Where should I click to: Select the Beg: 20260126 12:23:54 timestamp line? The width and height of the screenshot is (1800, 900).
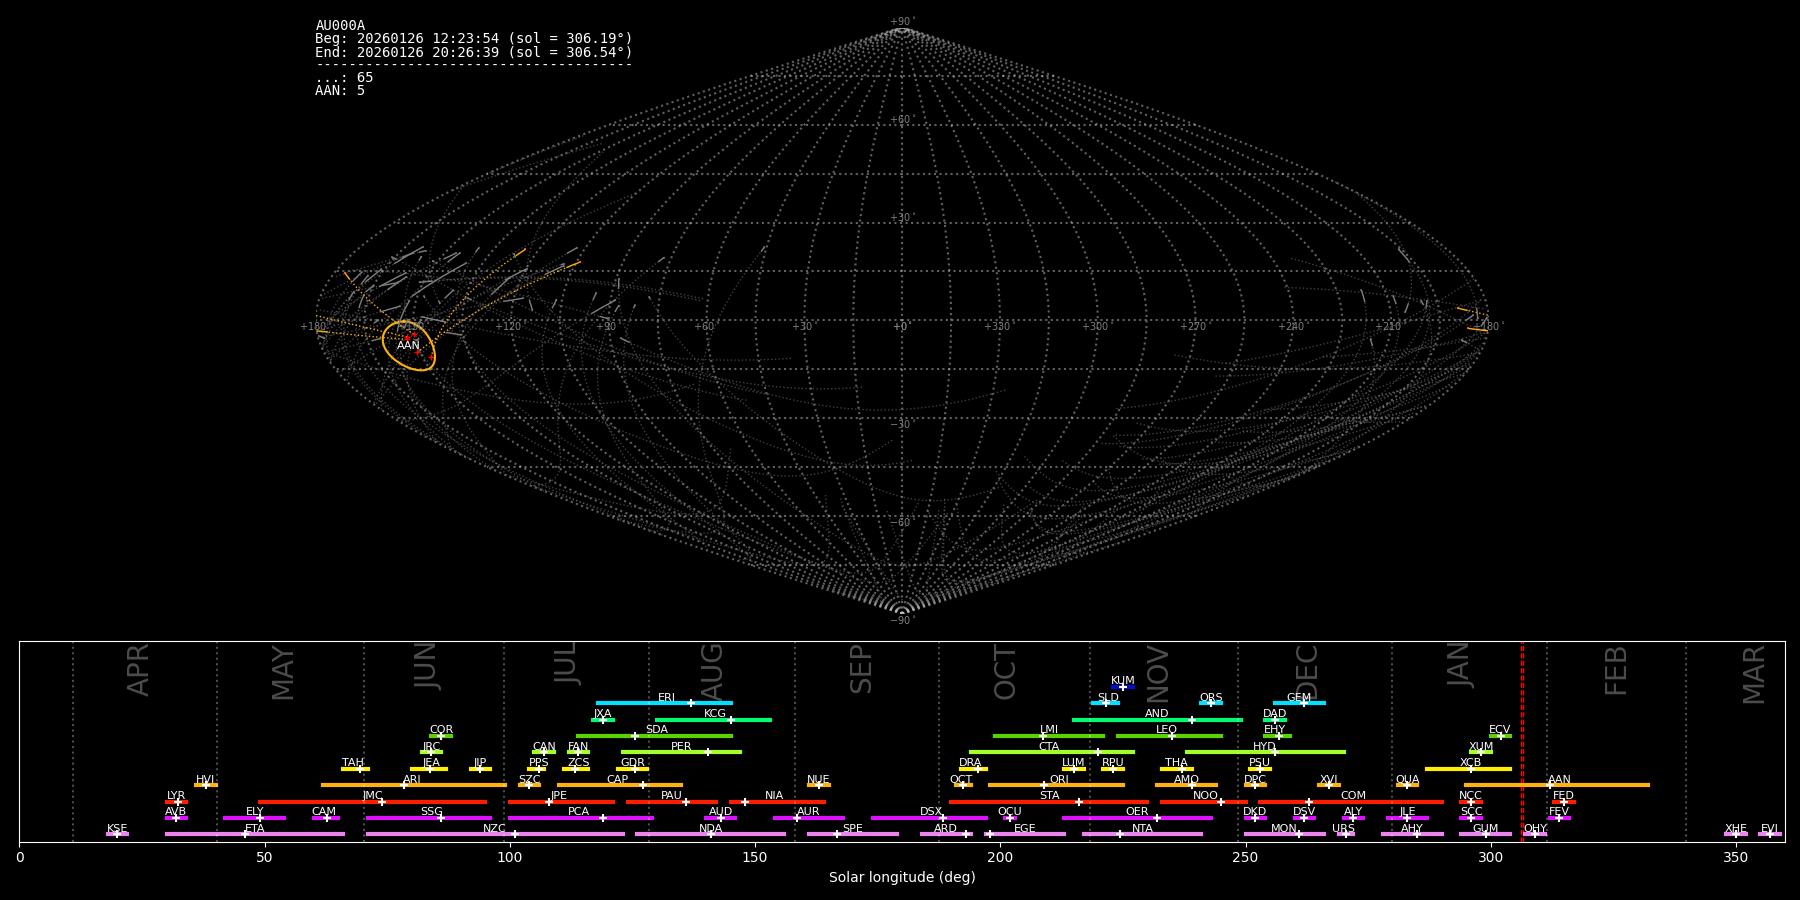[474, 39]
